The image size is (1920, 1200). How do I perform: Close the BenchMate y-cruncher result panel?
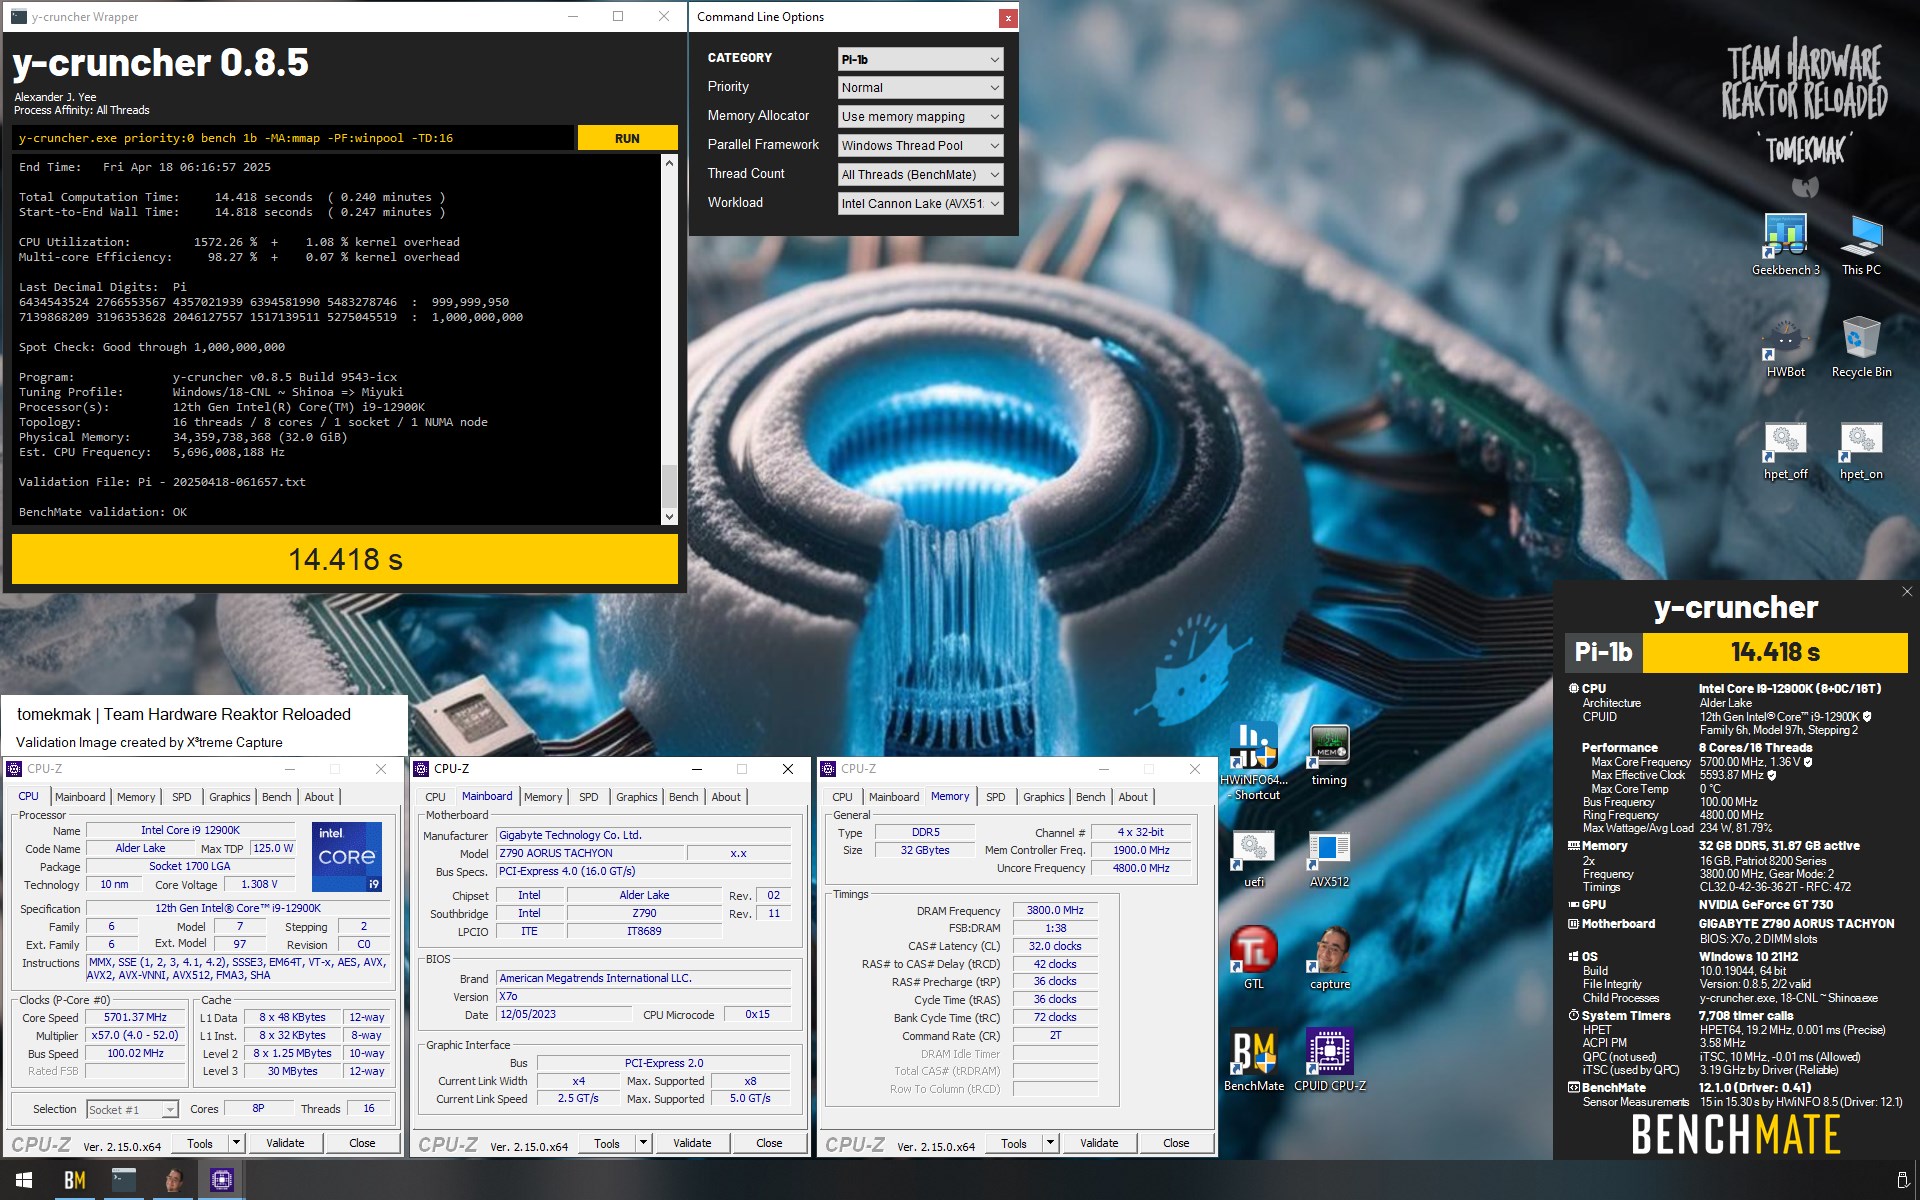pos(1907,592)
